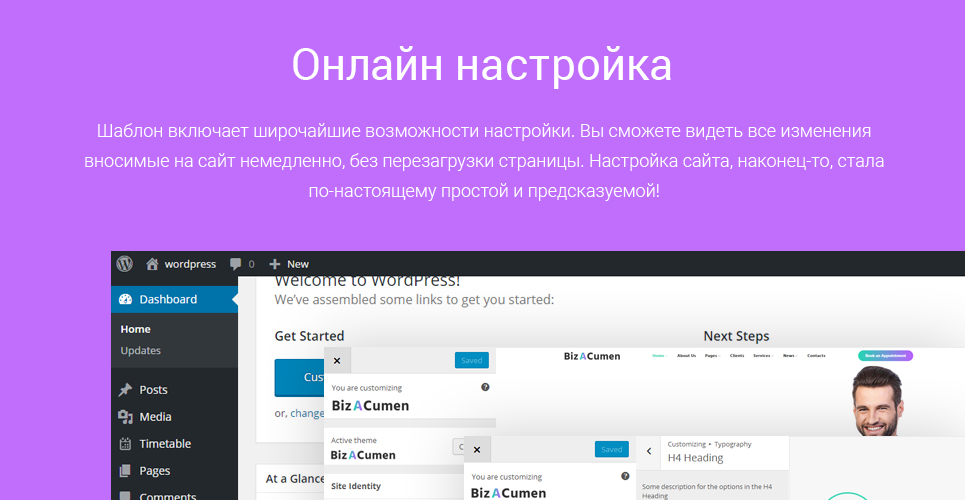
Task: Click the 'wordpress' site name in admin bar
Action: 190,264
